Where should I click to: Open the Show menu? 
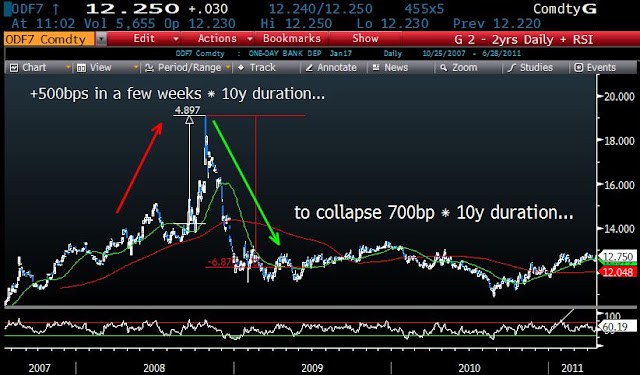coord(365,39)
